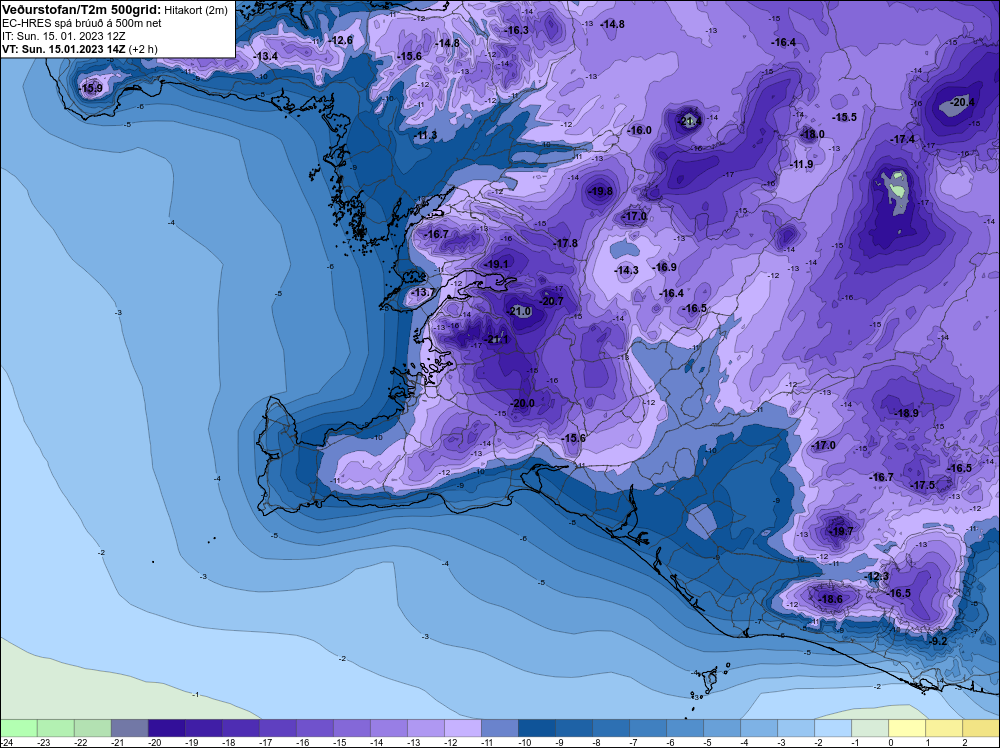Select the -19.8 temperature value
The image size is (1000, 748).
(x=600, y=191)
